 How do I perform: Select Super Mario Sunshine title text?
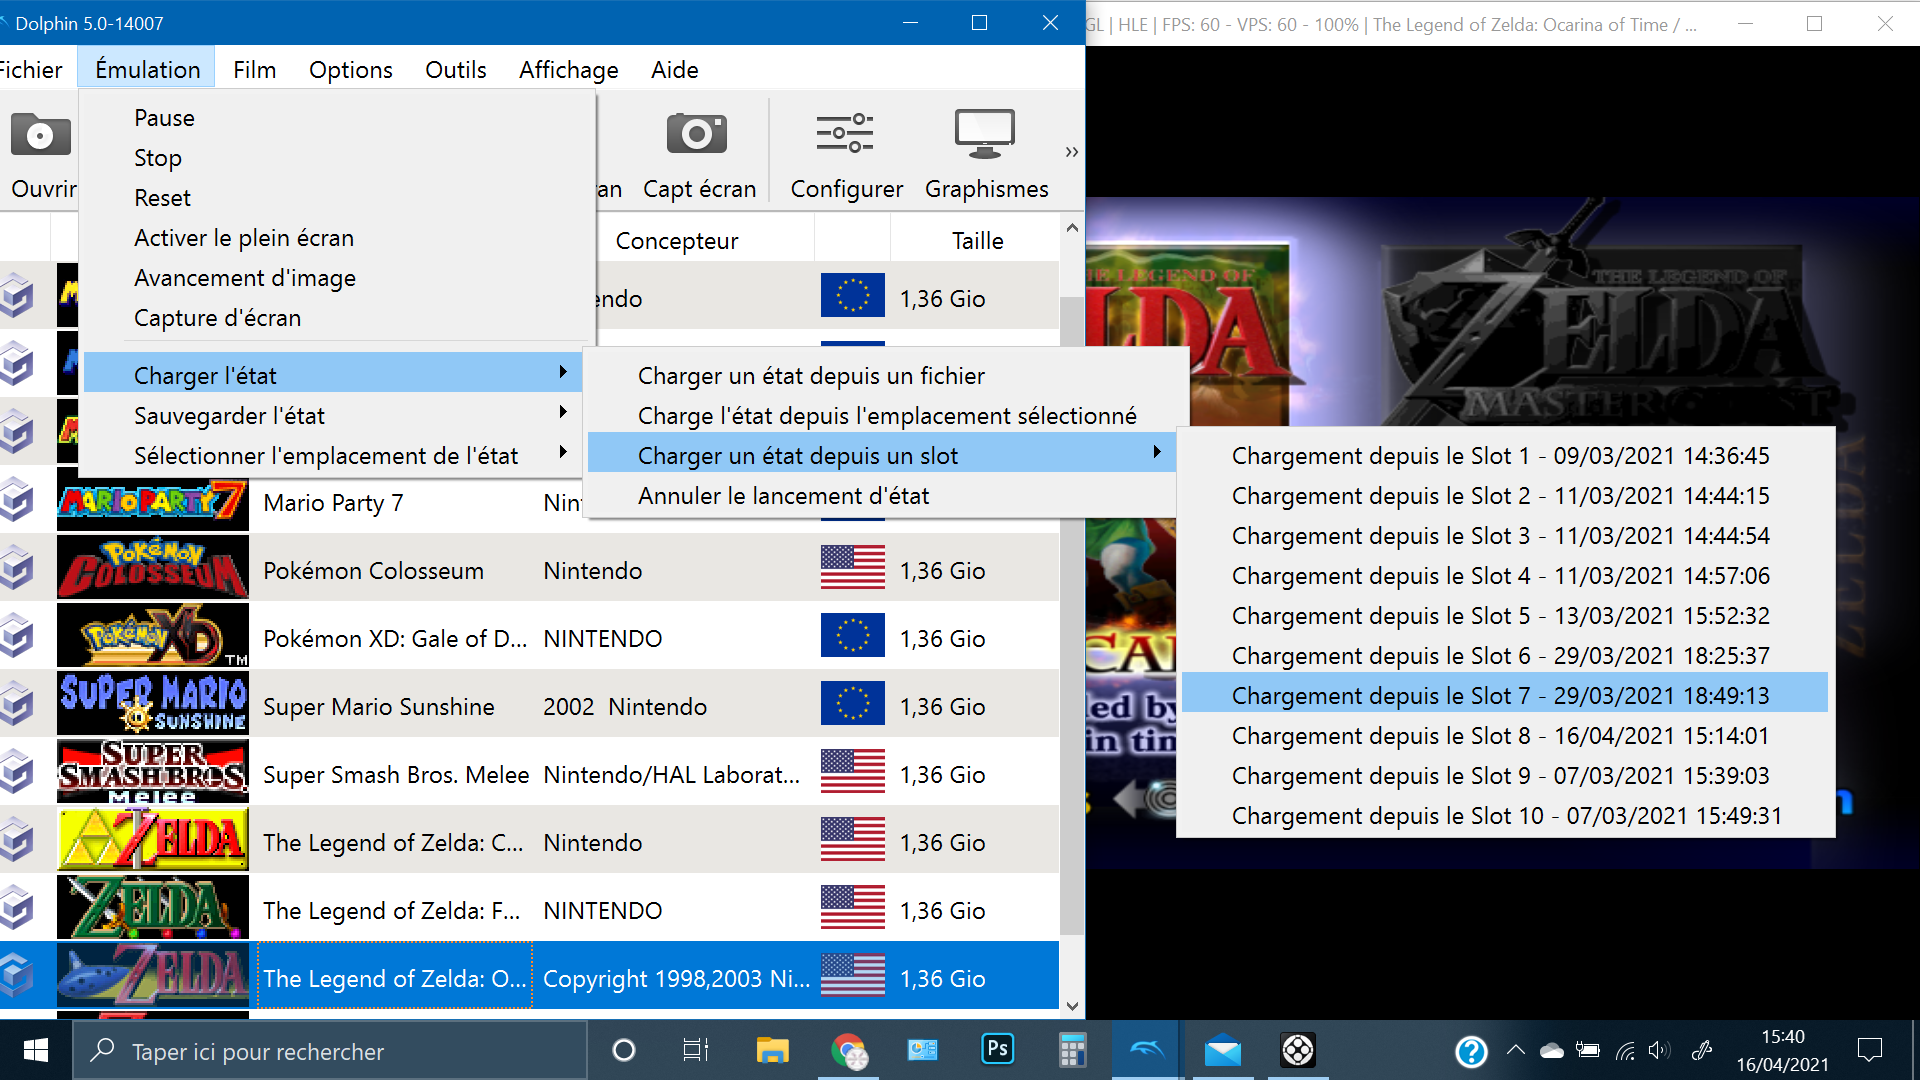(x=378, y=706)
